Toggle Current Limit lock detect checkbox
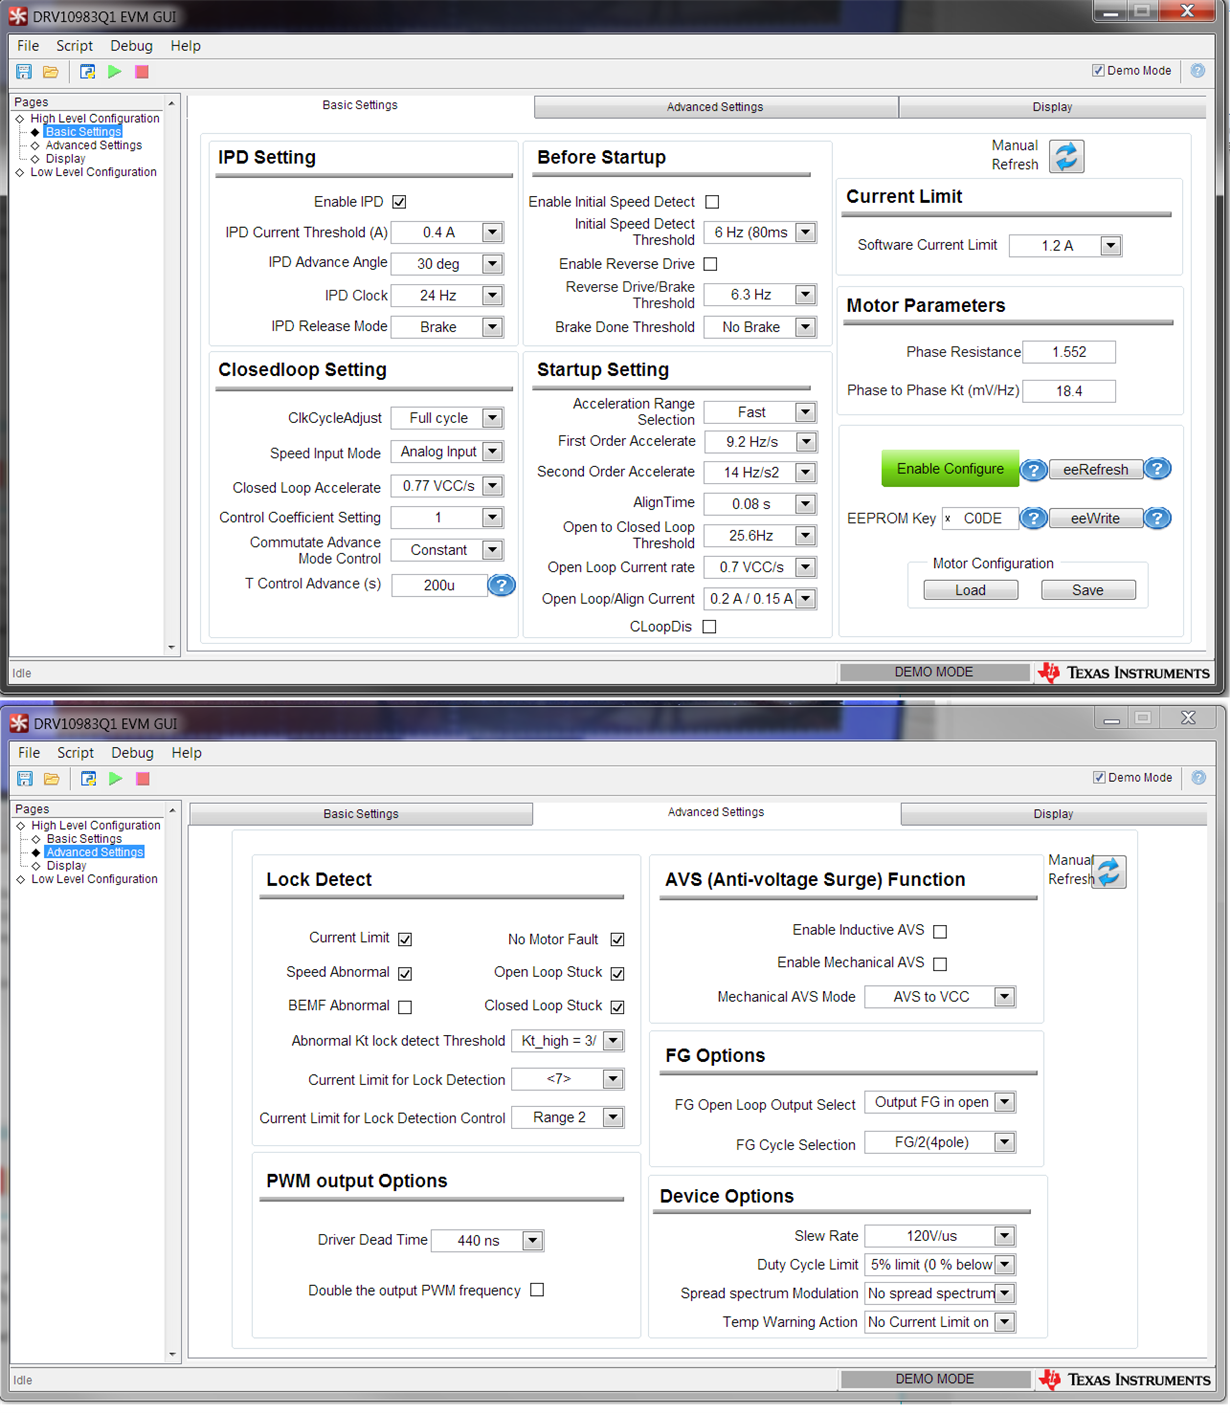Viewport: 1230px width, 1413px height. [x=405, y=939]
